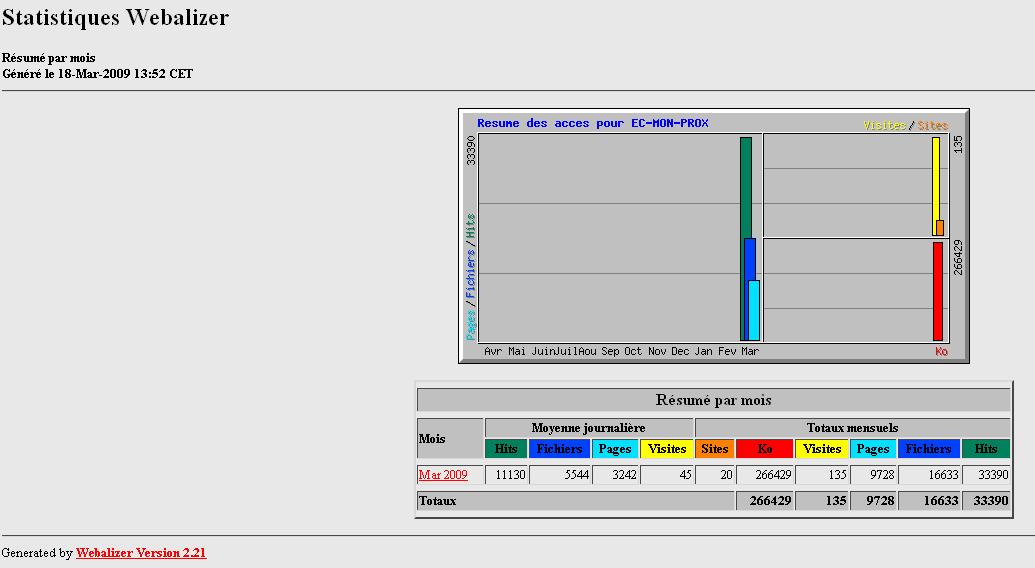Click the red Ko bar in the chart
This screenshot has width=1035, height=568.
click(x=938, y=291)
